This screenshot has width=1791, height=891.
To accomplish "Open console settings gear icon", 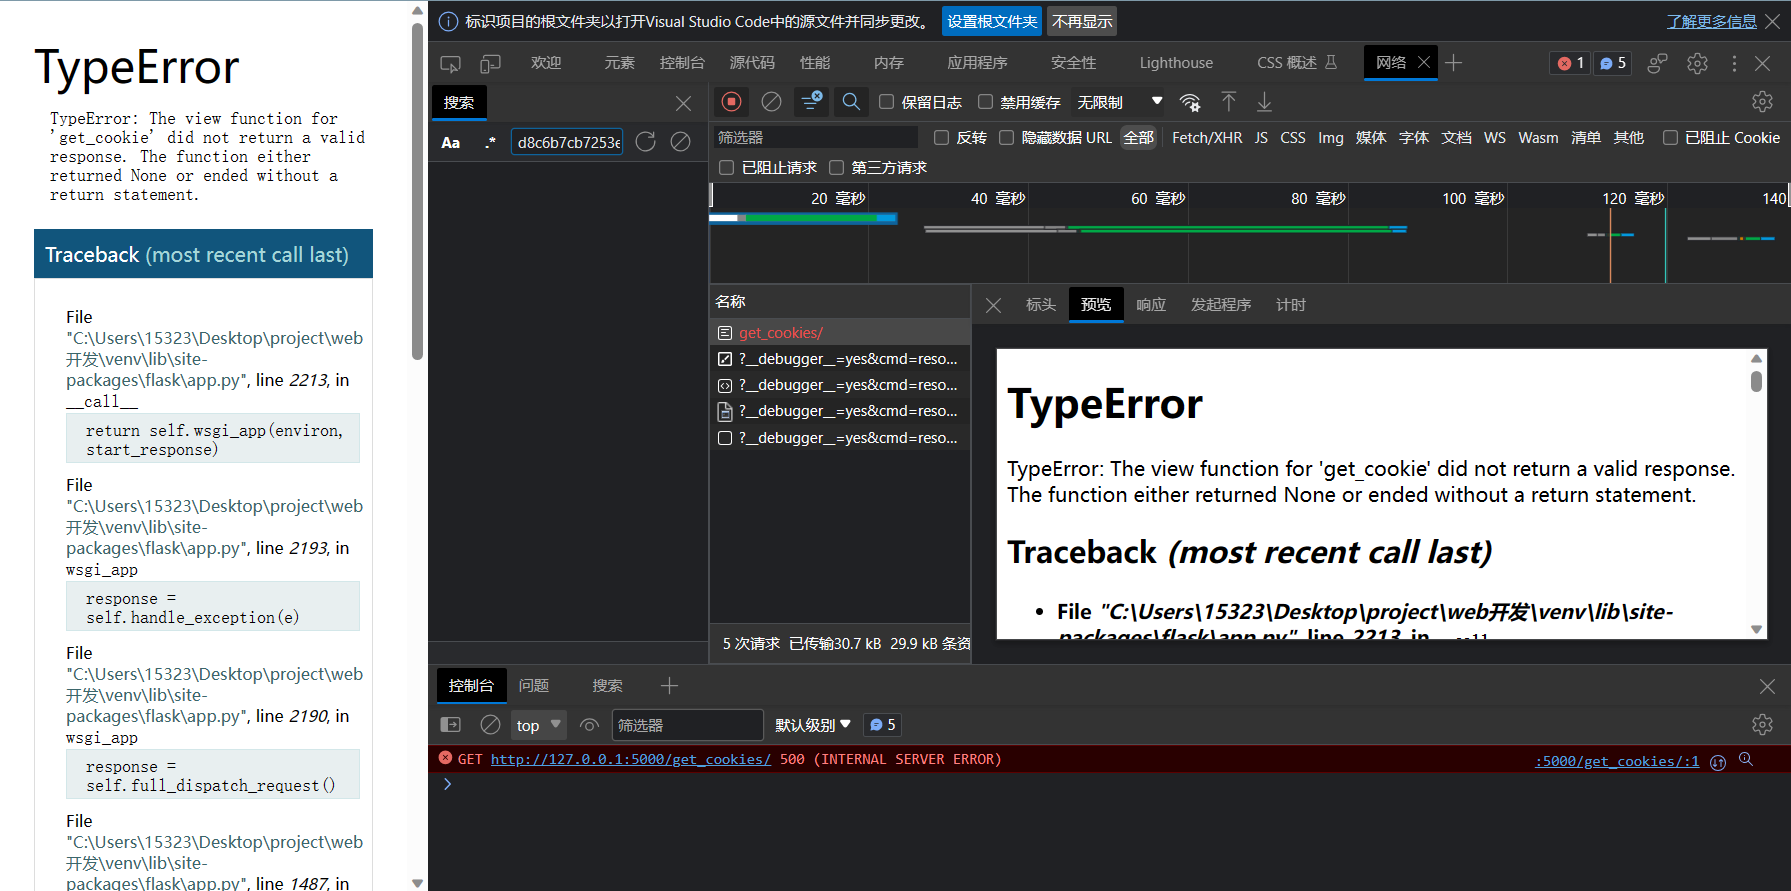I will coord(1762,725).
